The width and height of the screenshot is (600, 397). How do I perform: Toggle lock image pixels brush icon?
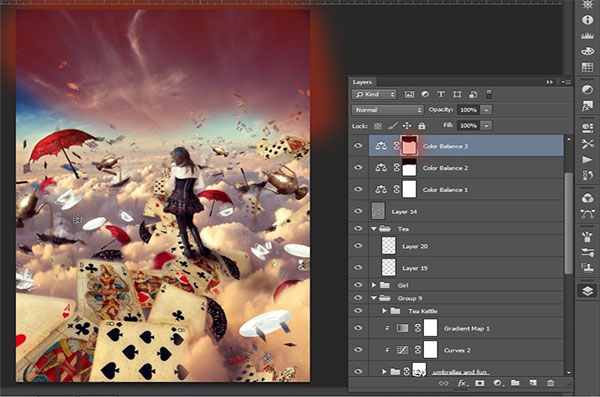coord(392,126)
